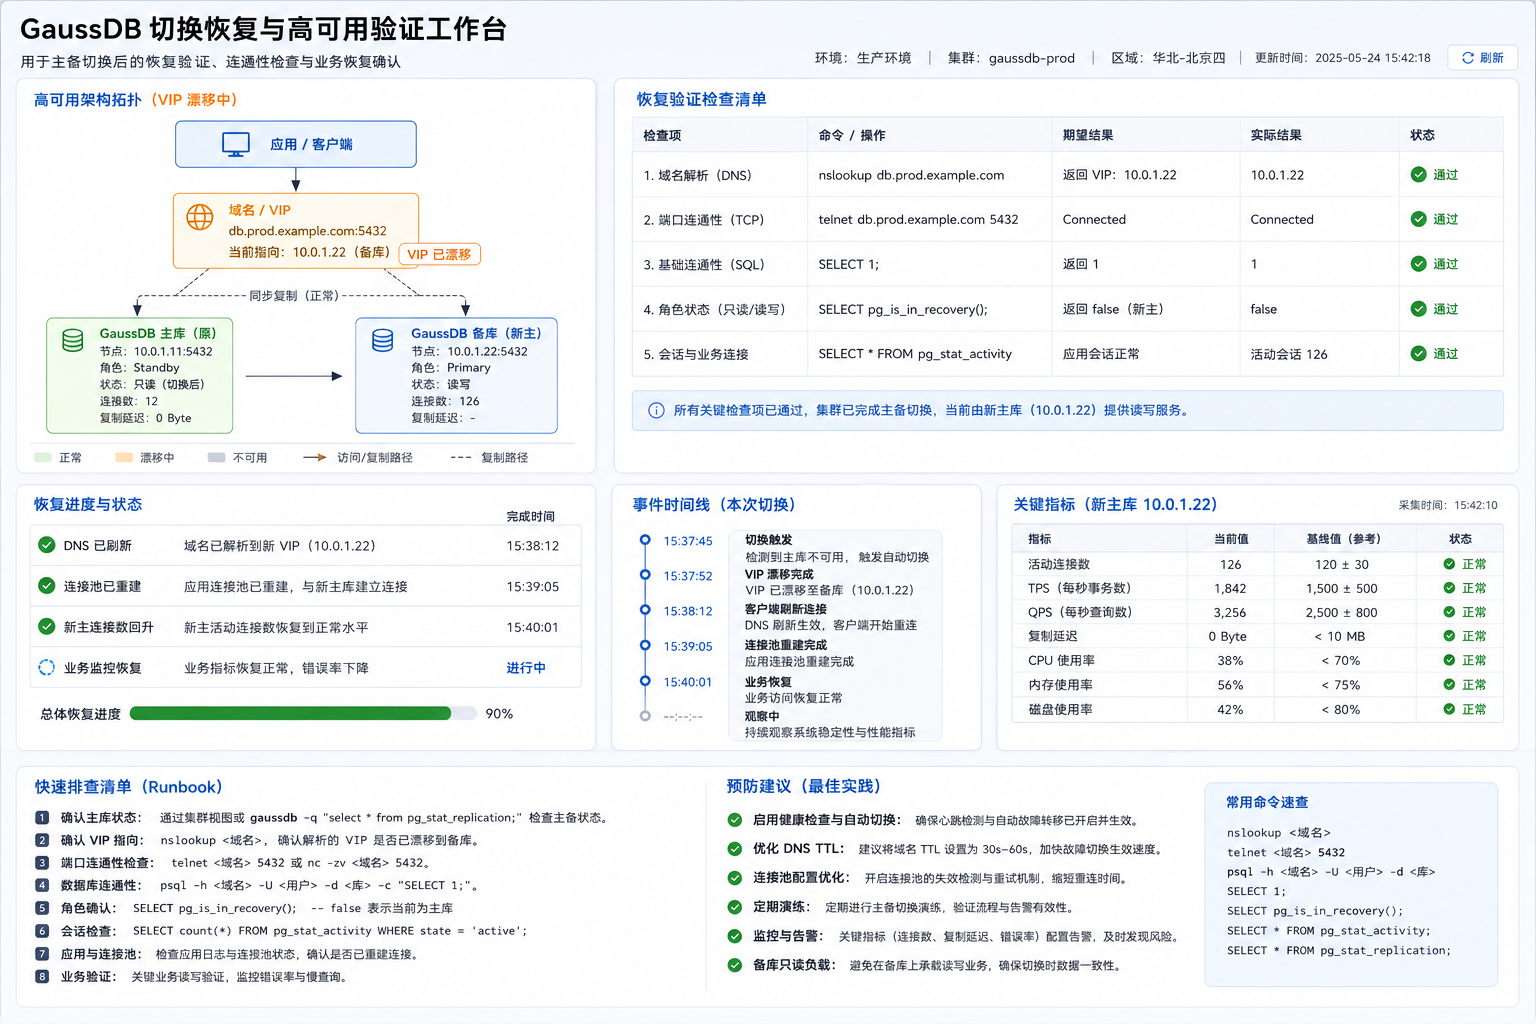Click info icon in the blue summary banner
This screenshot has width=1536, height=1024.
tap(656, 410)
